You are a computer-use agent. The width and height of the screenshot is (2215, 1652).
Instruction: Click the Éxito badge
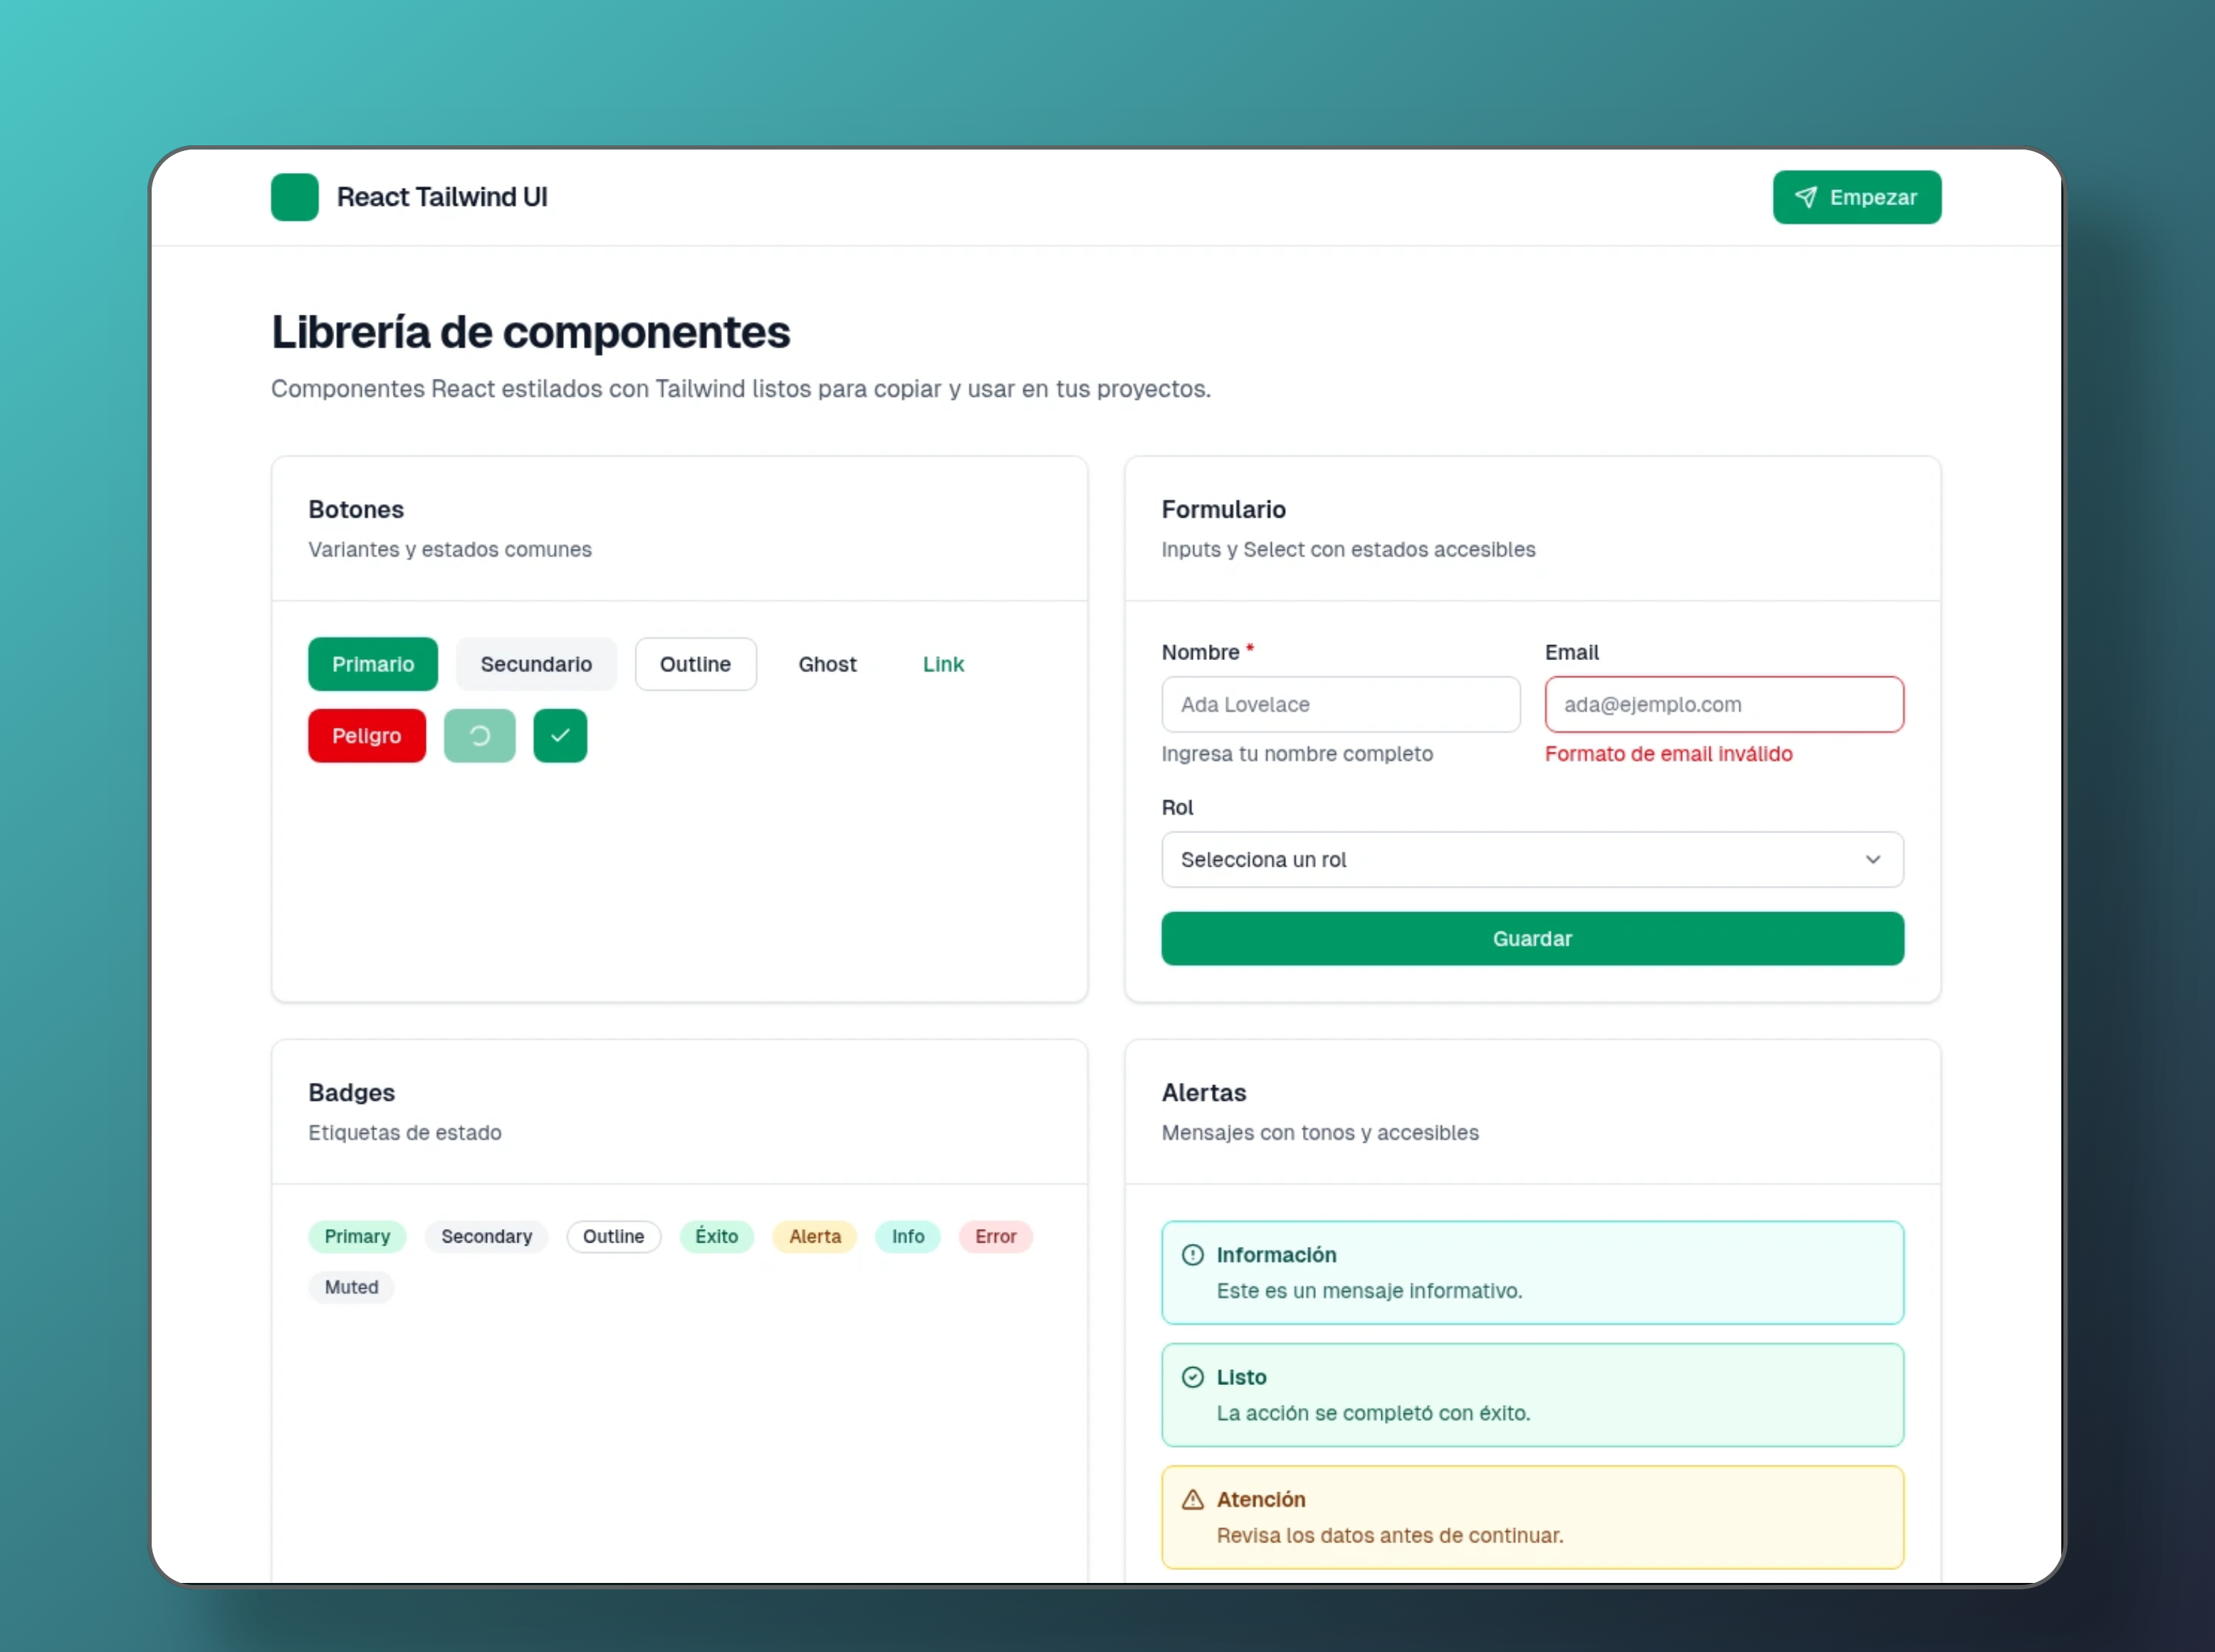[x=716, y=1236]
